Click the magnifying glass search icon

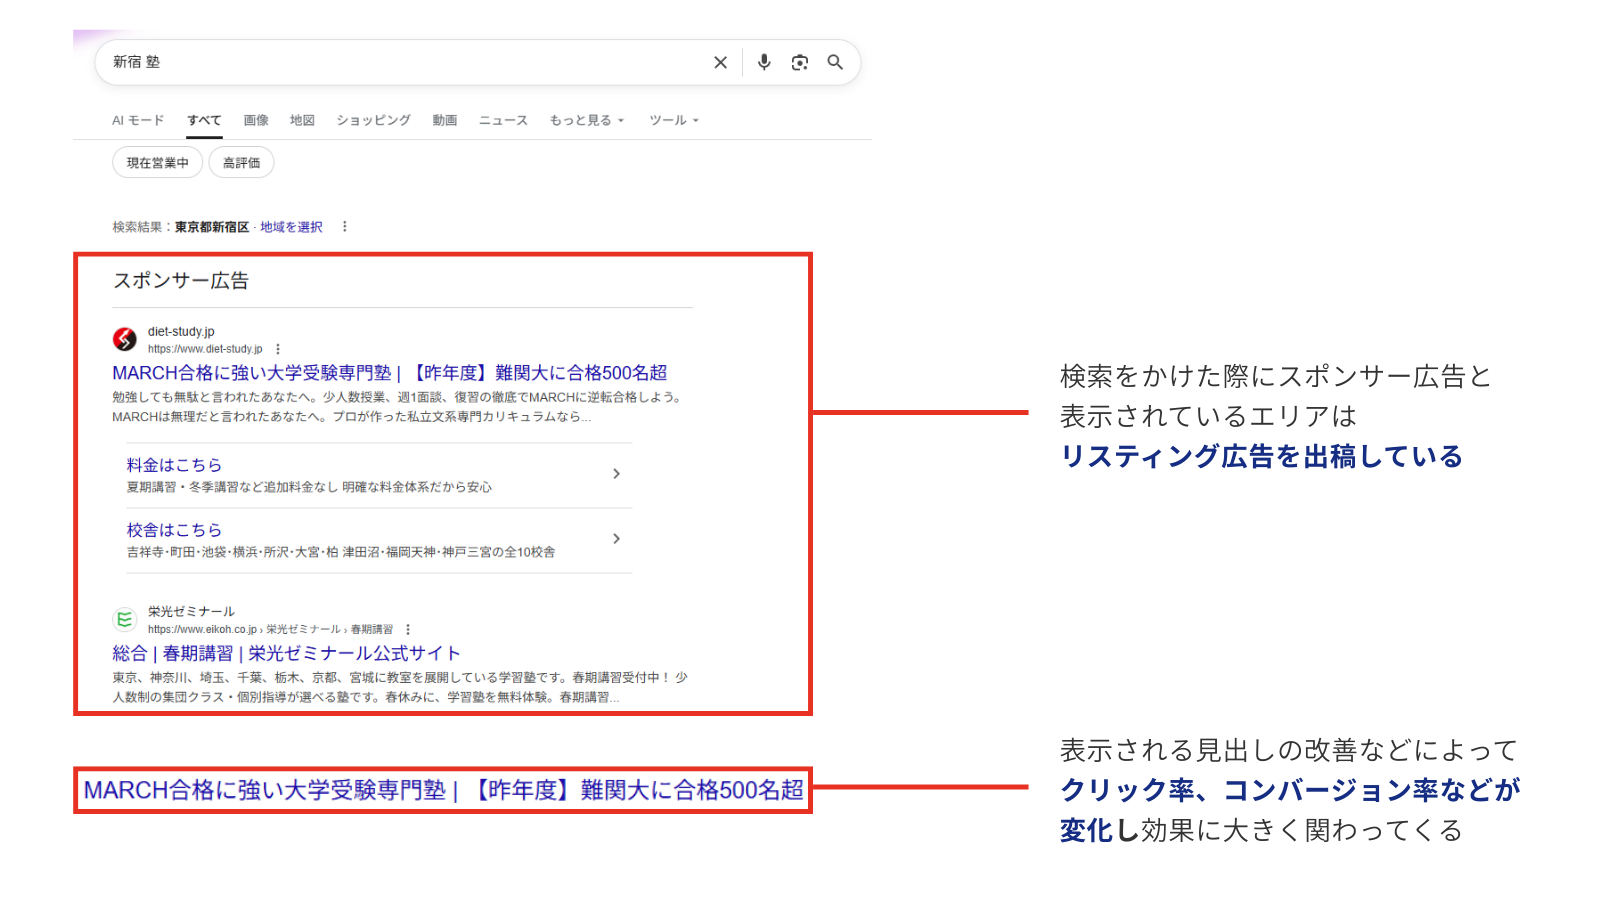click(x=835, y=63)
